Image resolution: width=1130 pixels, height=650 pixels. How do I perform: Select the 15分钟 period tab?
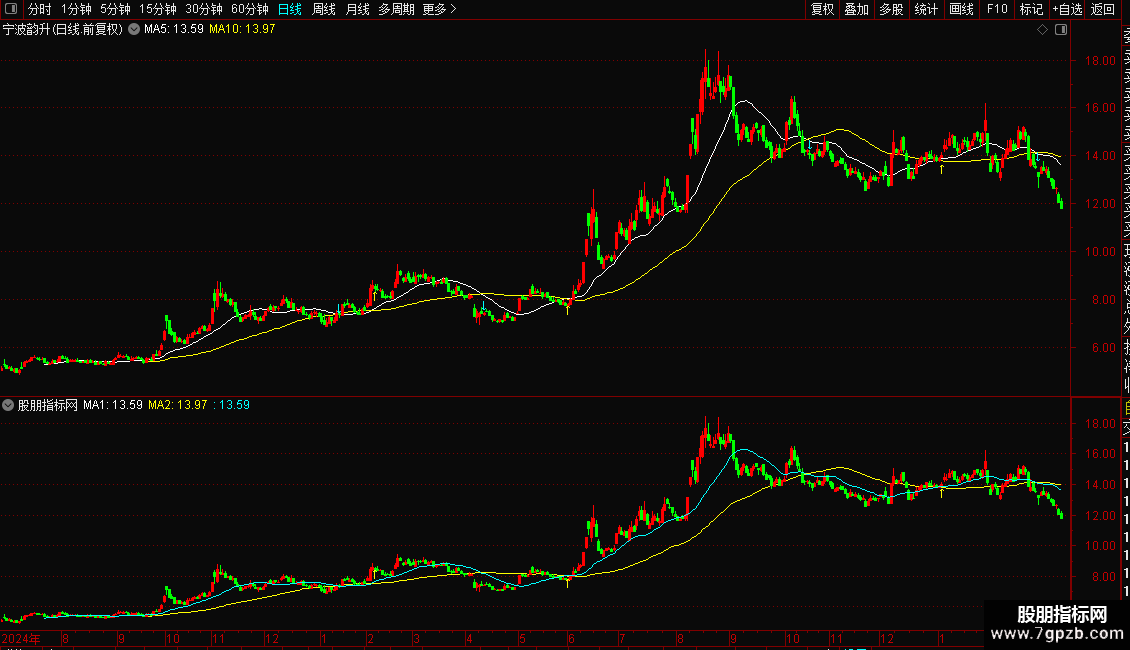[x=158, y=9]
